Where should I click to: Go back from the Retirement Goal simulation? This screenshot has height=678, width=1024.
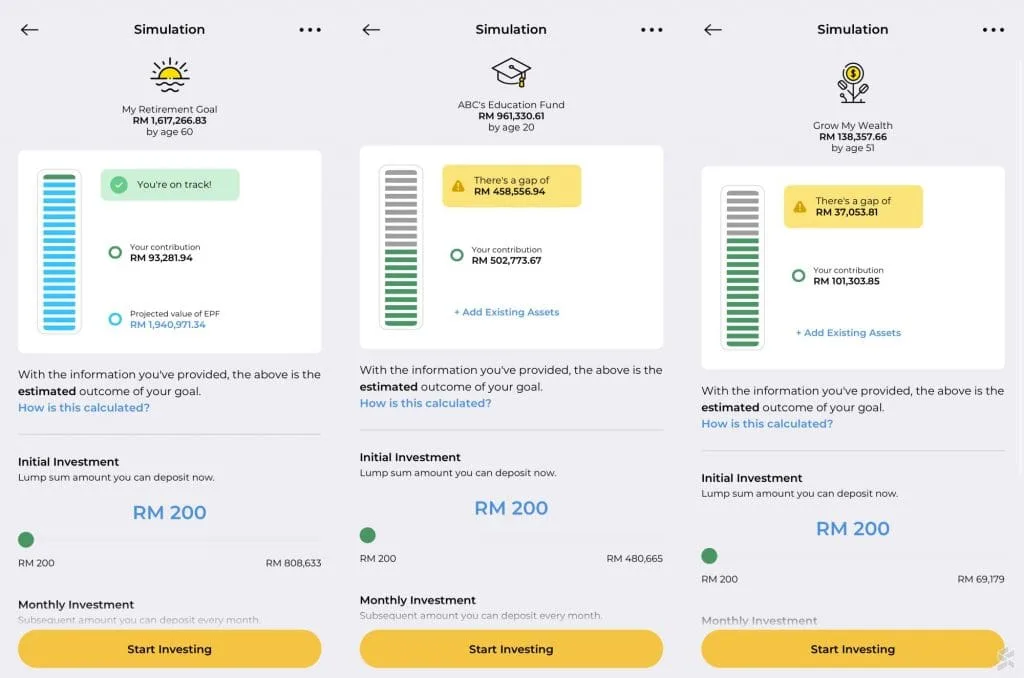(30, 30)
